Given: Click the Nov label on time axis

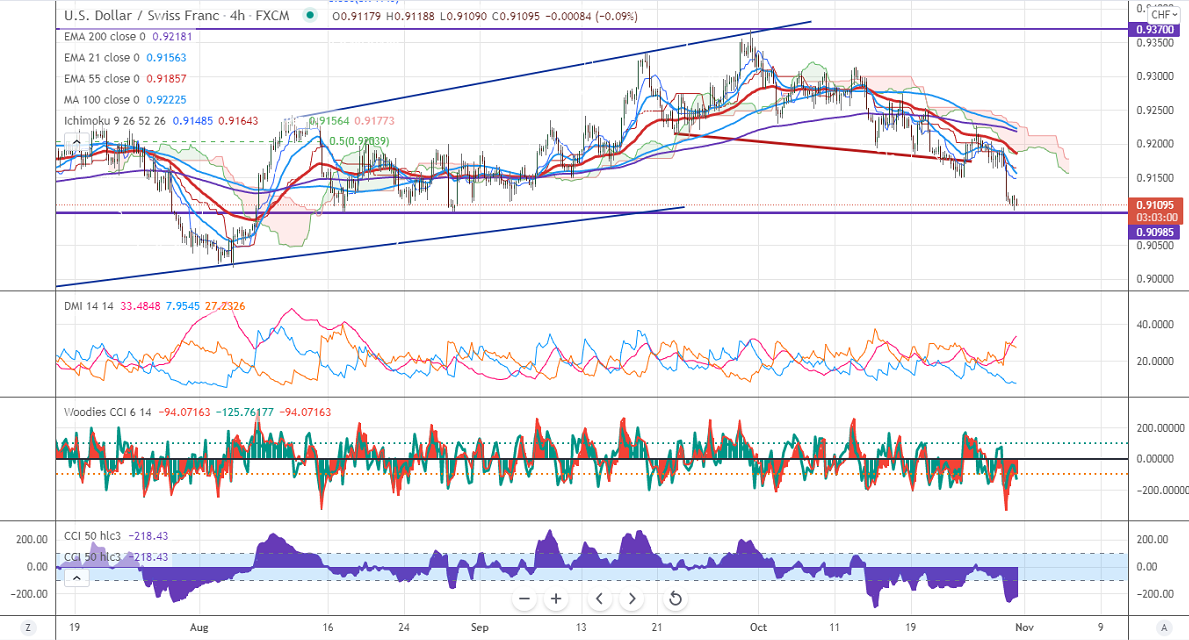Looking at the screenshot, I should (x=1024, y=627).
